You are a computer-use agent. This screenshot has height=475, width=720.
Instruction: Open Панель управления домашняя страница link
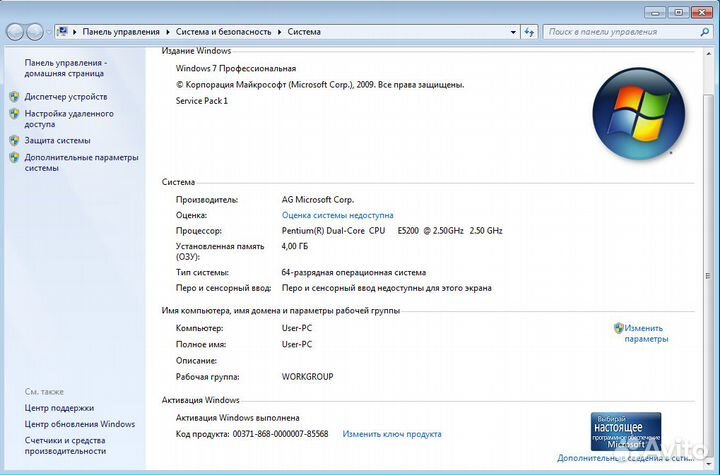click(65, 68)
